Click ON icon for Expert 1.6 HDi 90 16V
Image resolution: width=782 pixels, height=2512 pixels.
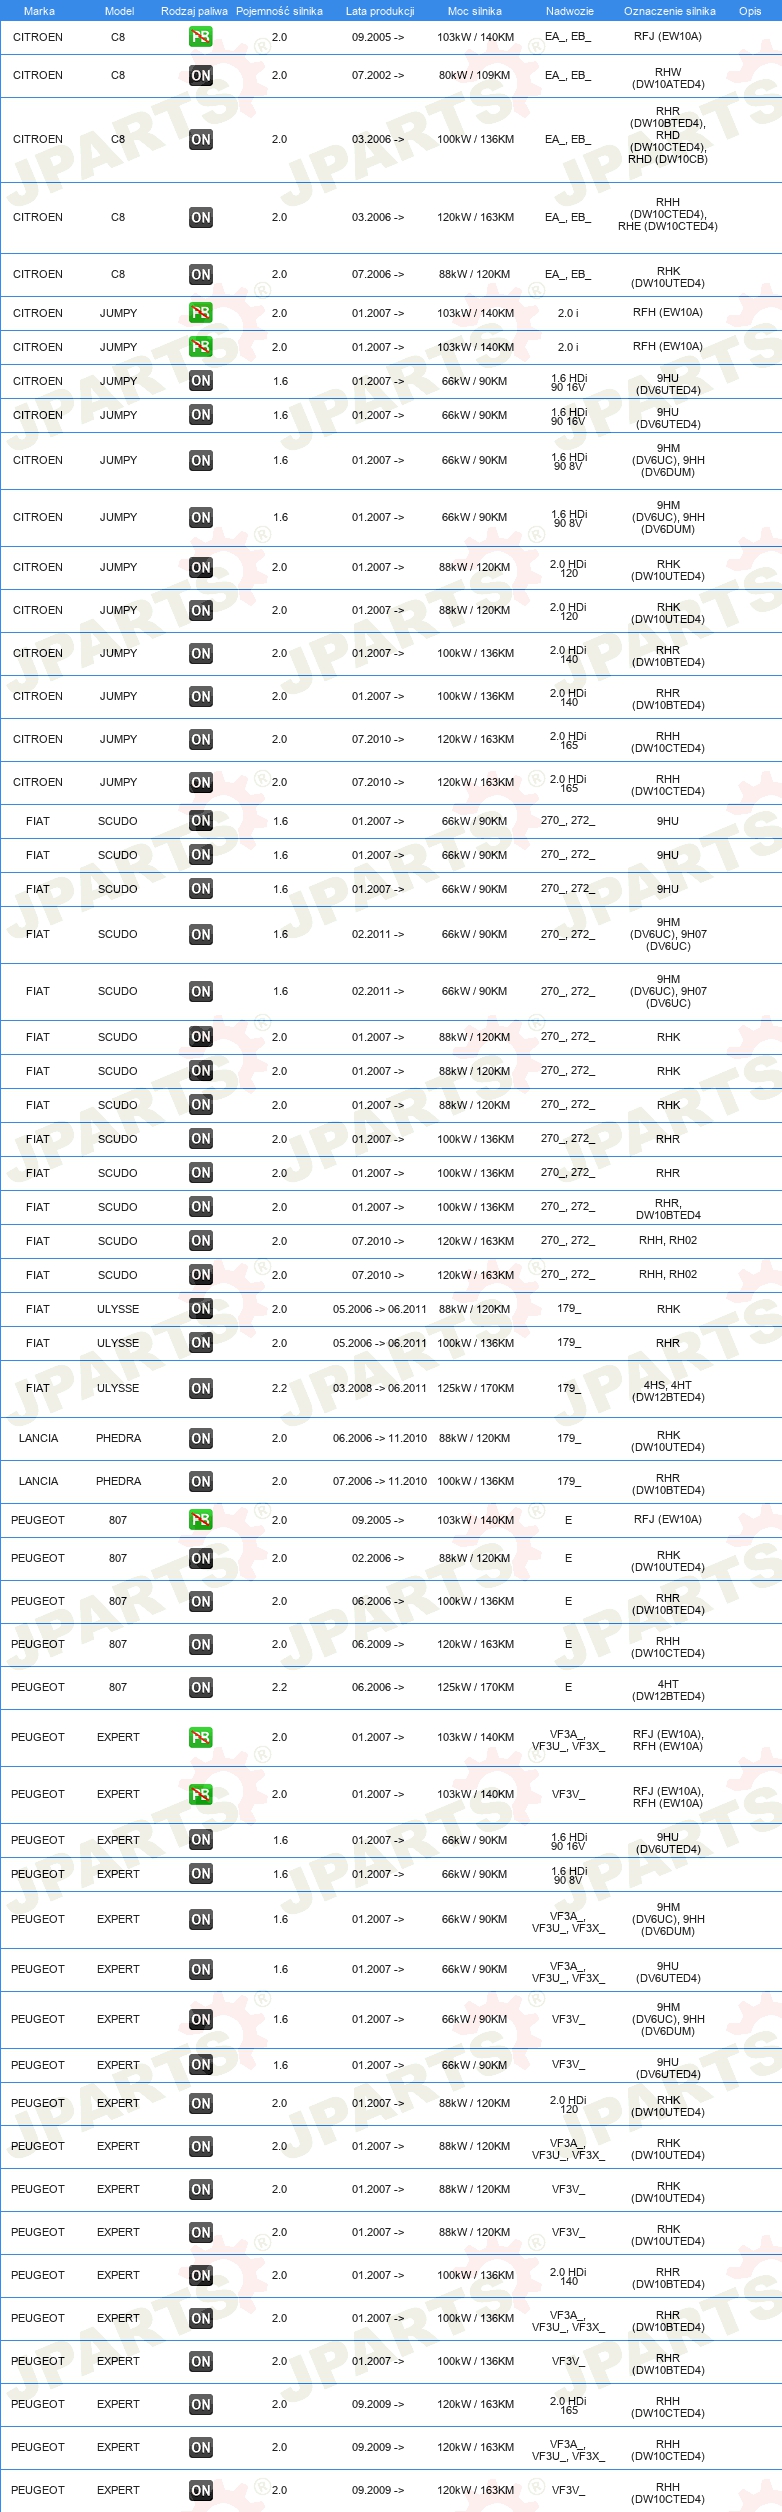[x=201, y=1840]
